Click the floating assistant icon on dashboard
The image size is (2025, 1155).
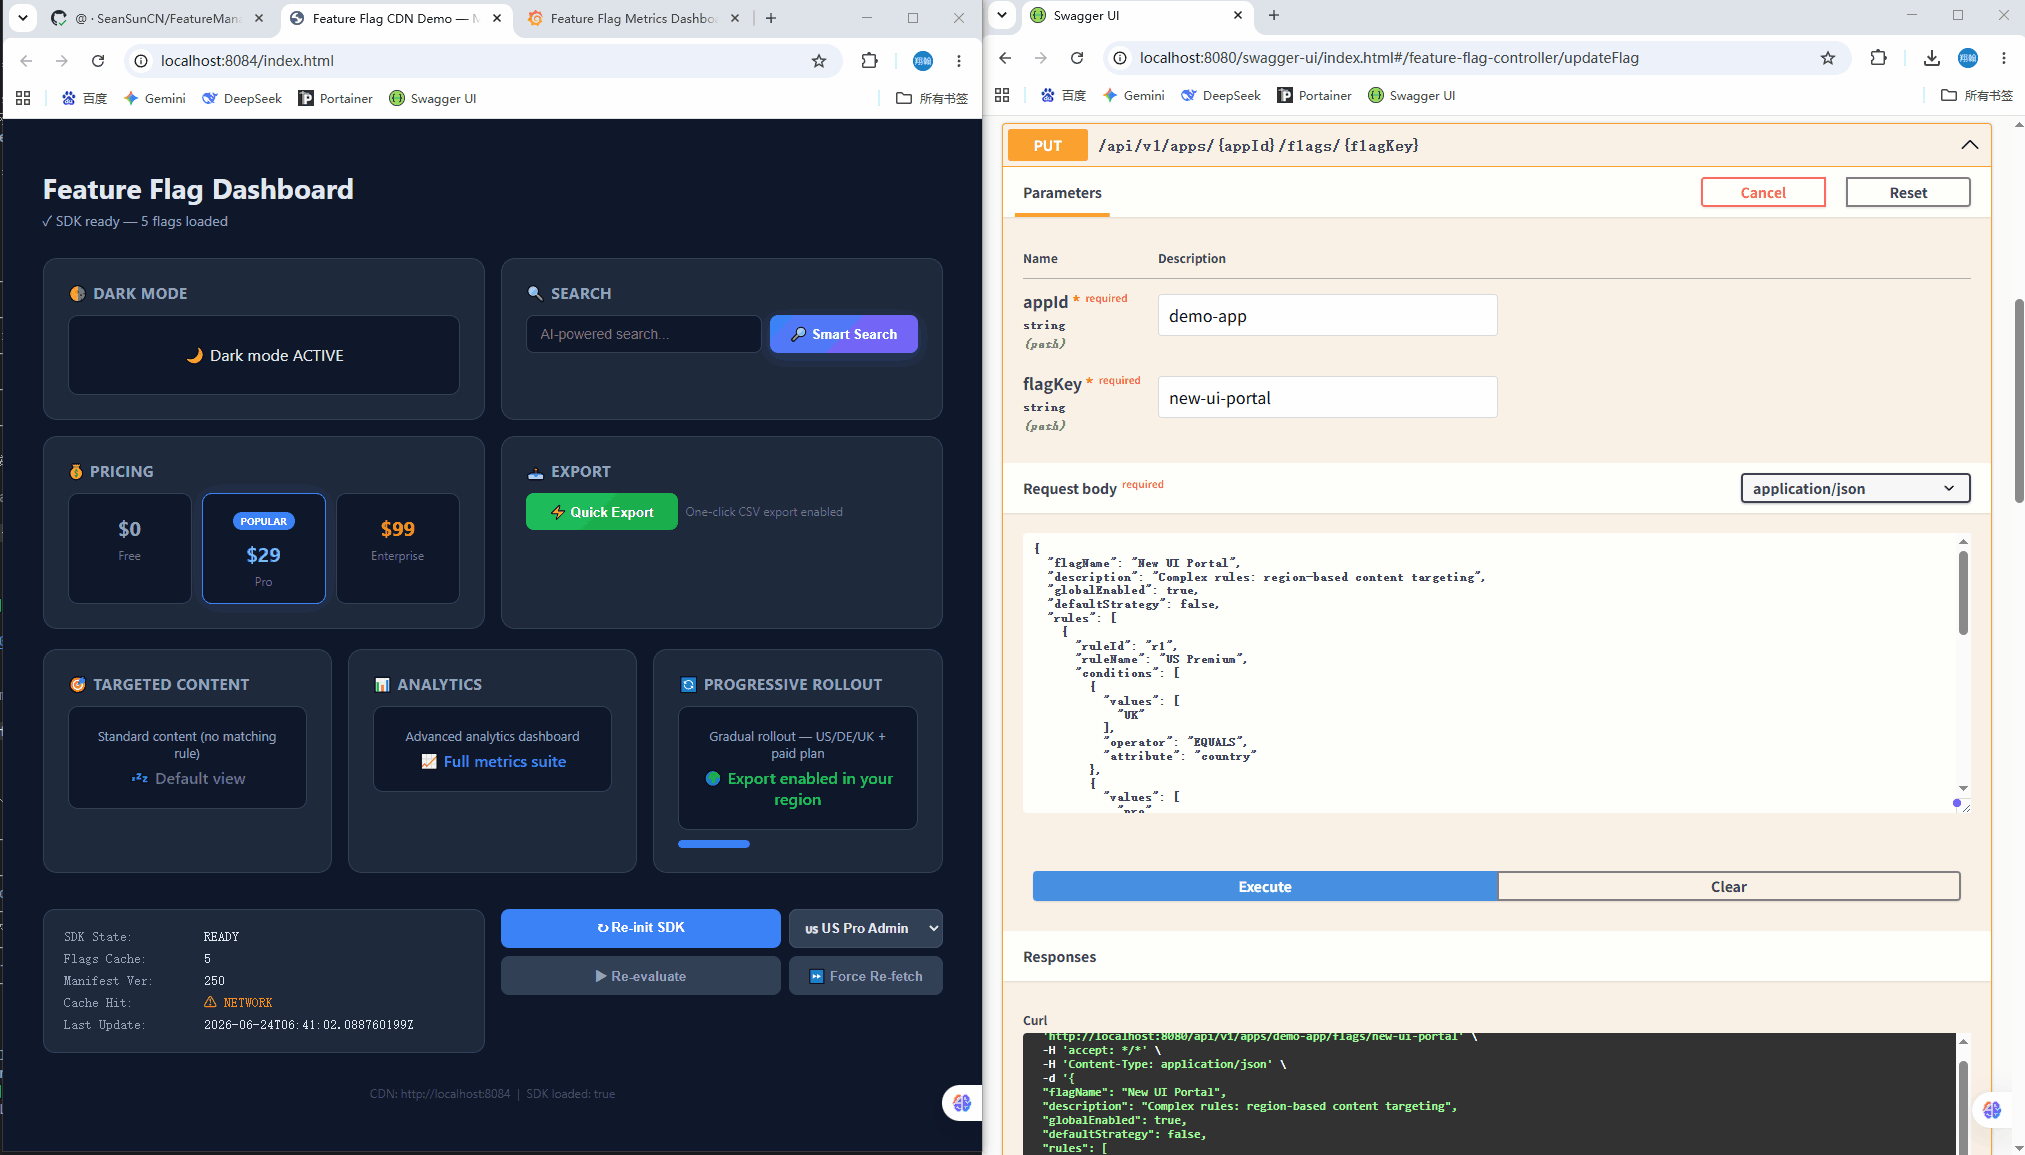click(x=962, y=1102)
